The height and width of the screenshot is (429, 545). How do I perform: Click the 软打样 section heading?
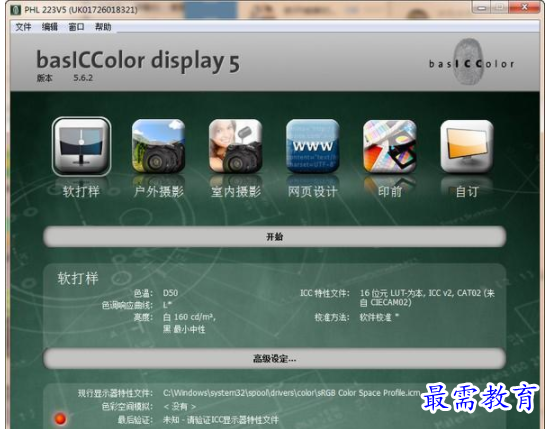(x=78, y=278)
